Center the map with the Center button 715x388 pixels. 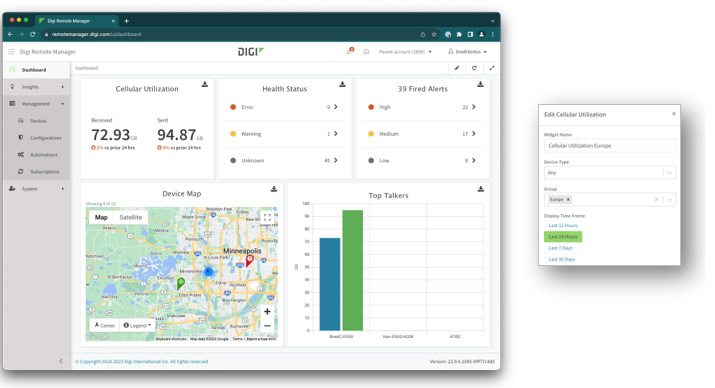coord(104,326)
